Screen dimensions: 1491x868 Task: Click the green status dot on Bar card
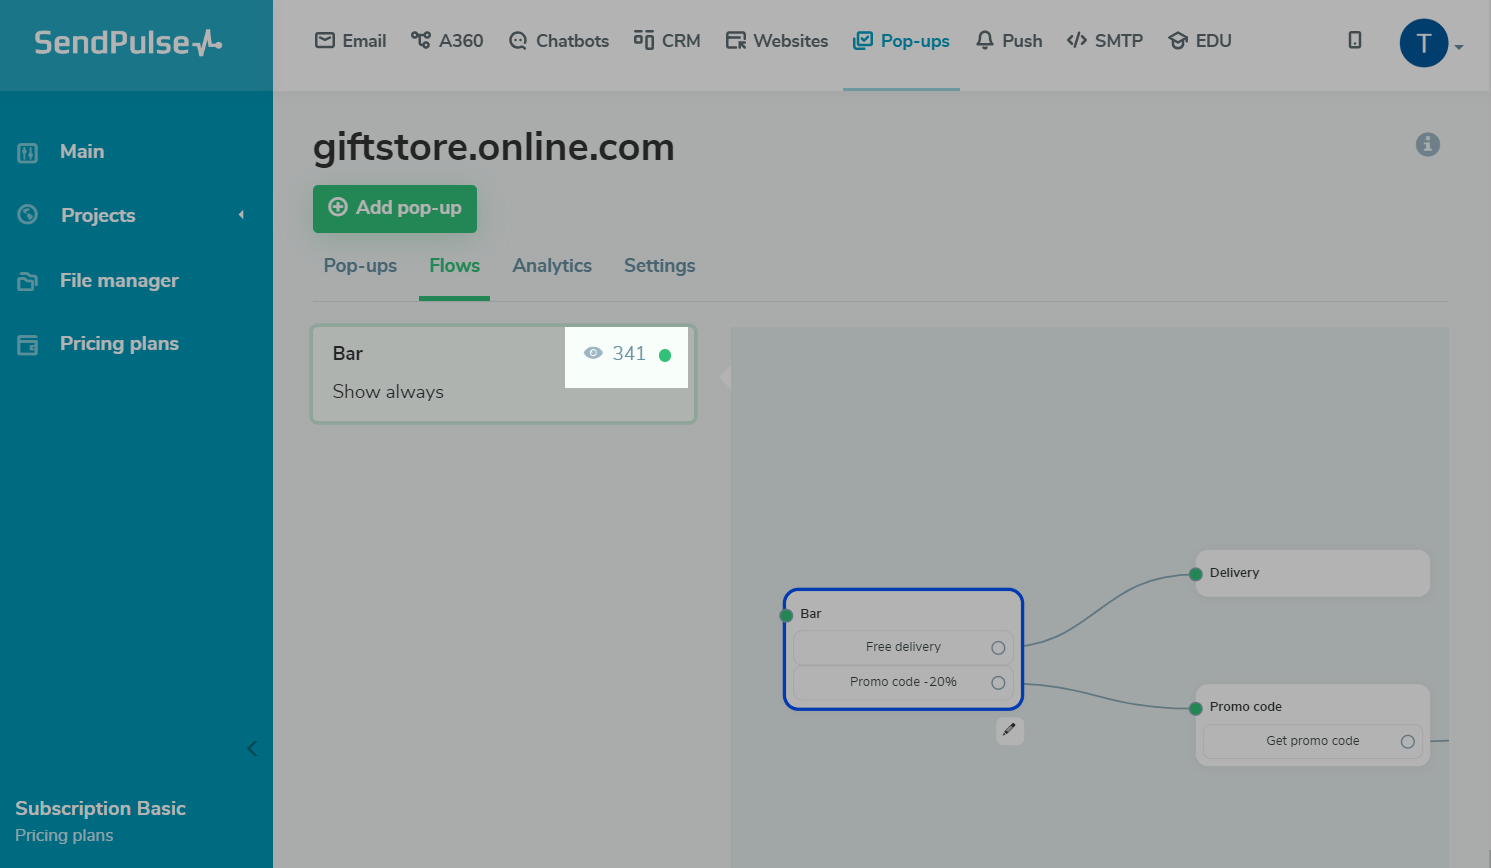click(x=665, y=355)
